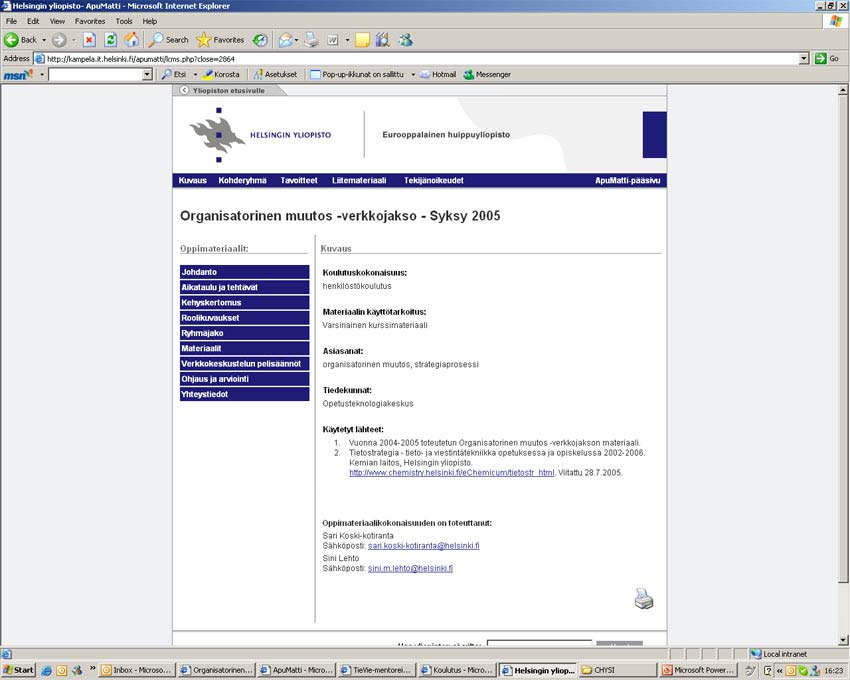Open the Roolikuvaukset sidebar item
Screen dimensions: 850x680
[x=244, y=318]
